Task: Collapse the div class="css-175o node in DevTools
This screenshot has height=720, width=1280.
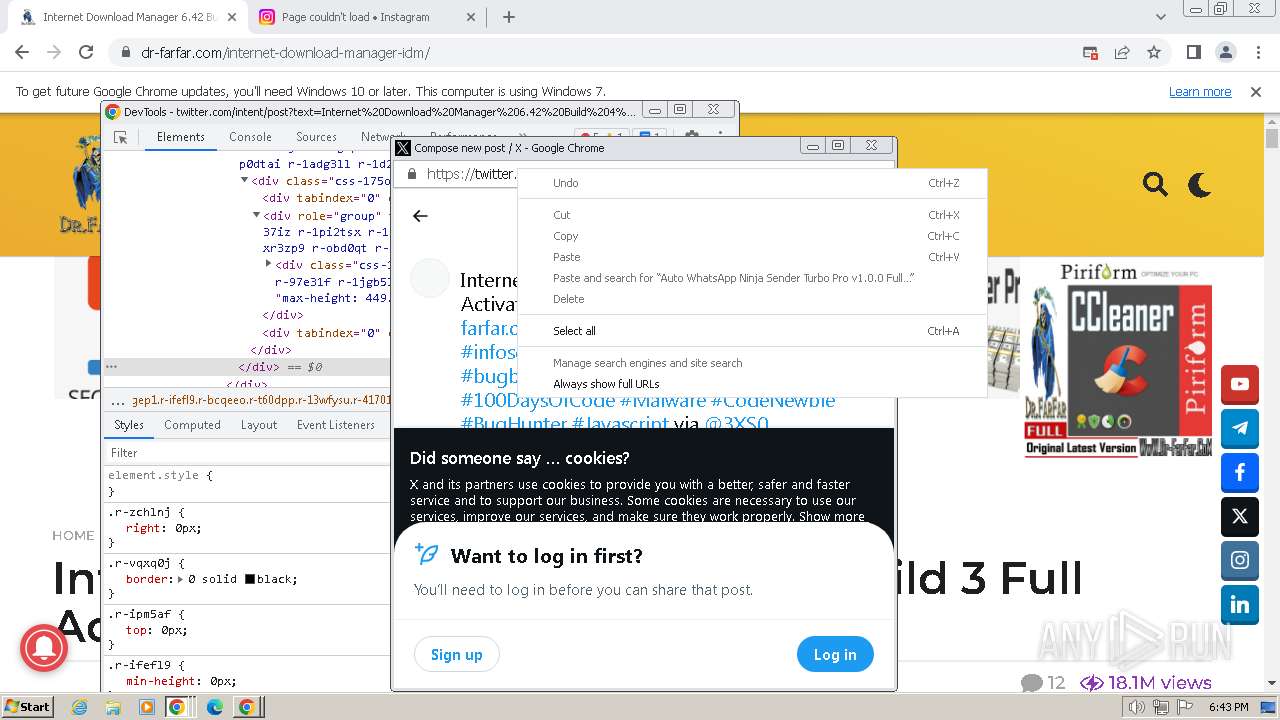Action: pos(244,181)
